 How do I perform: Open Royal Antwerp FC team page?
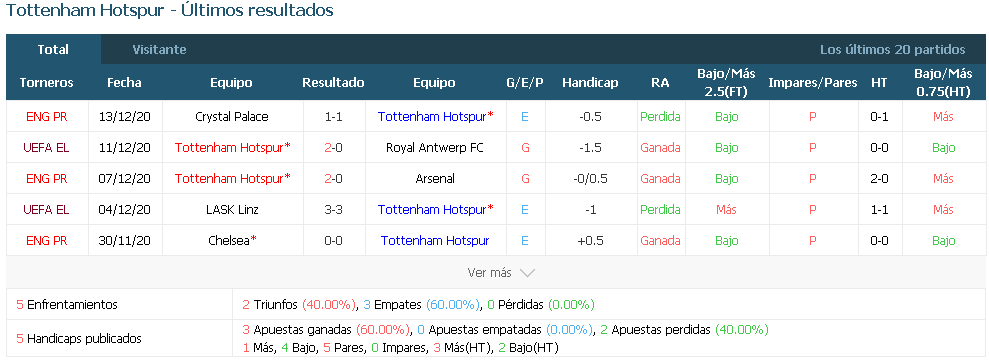click(x=435, y=148)
